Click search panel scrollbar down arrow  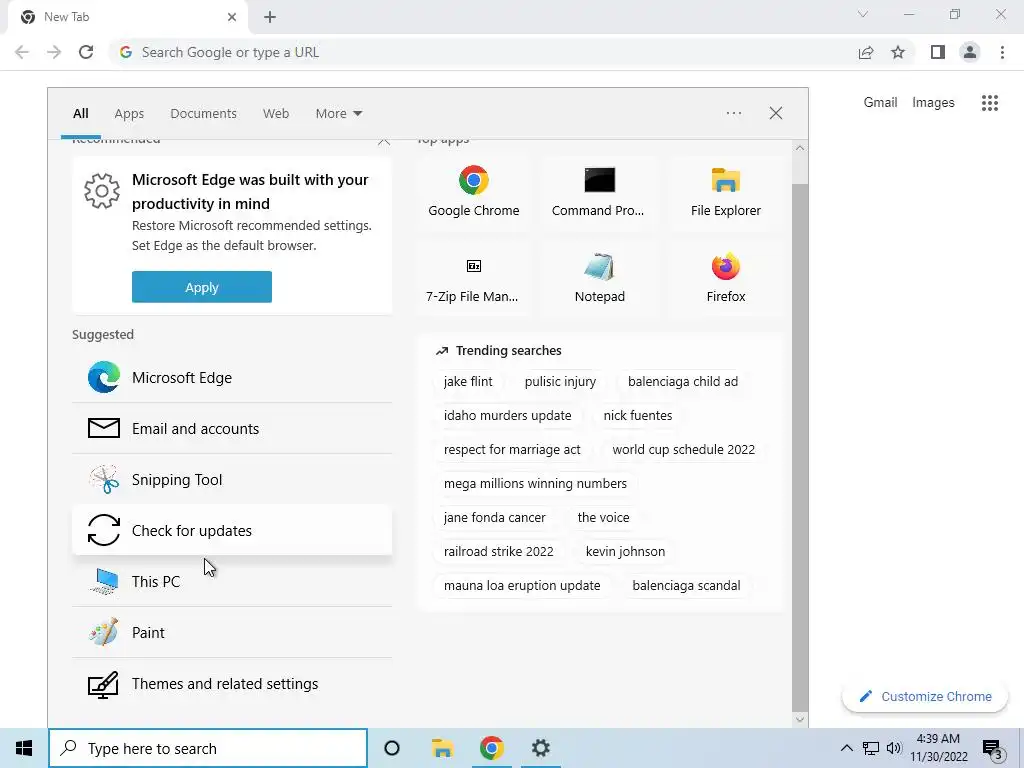tap(800, 720)
